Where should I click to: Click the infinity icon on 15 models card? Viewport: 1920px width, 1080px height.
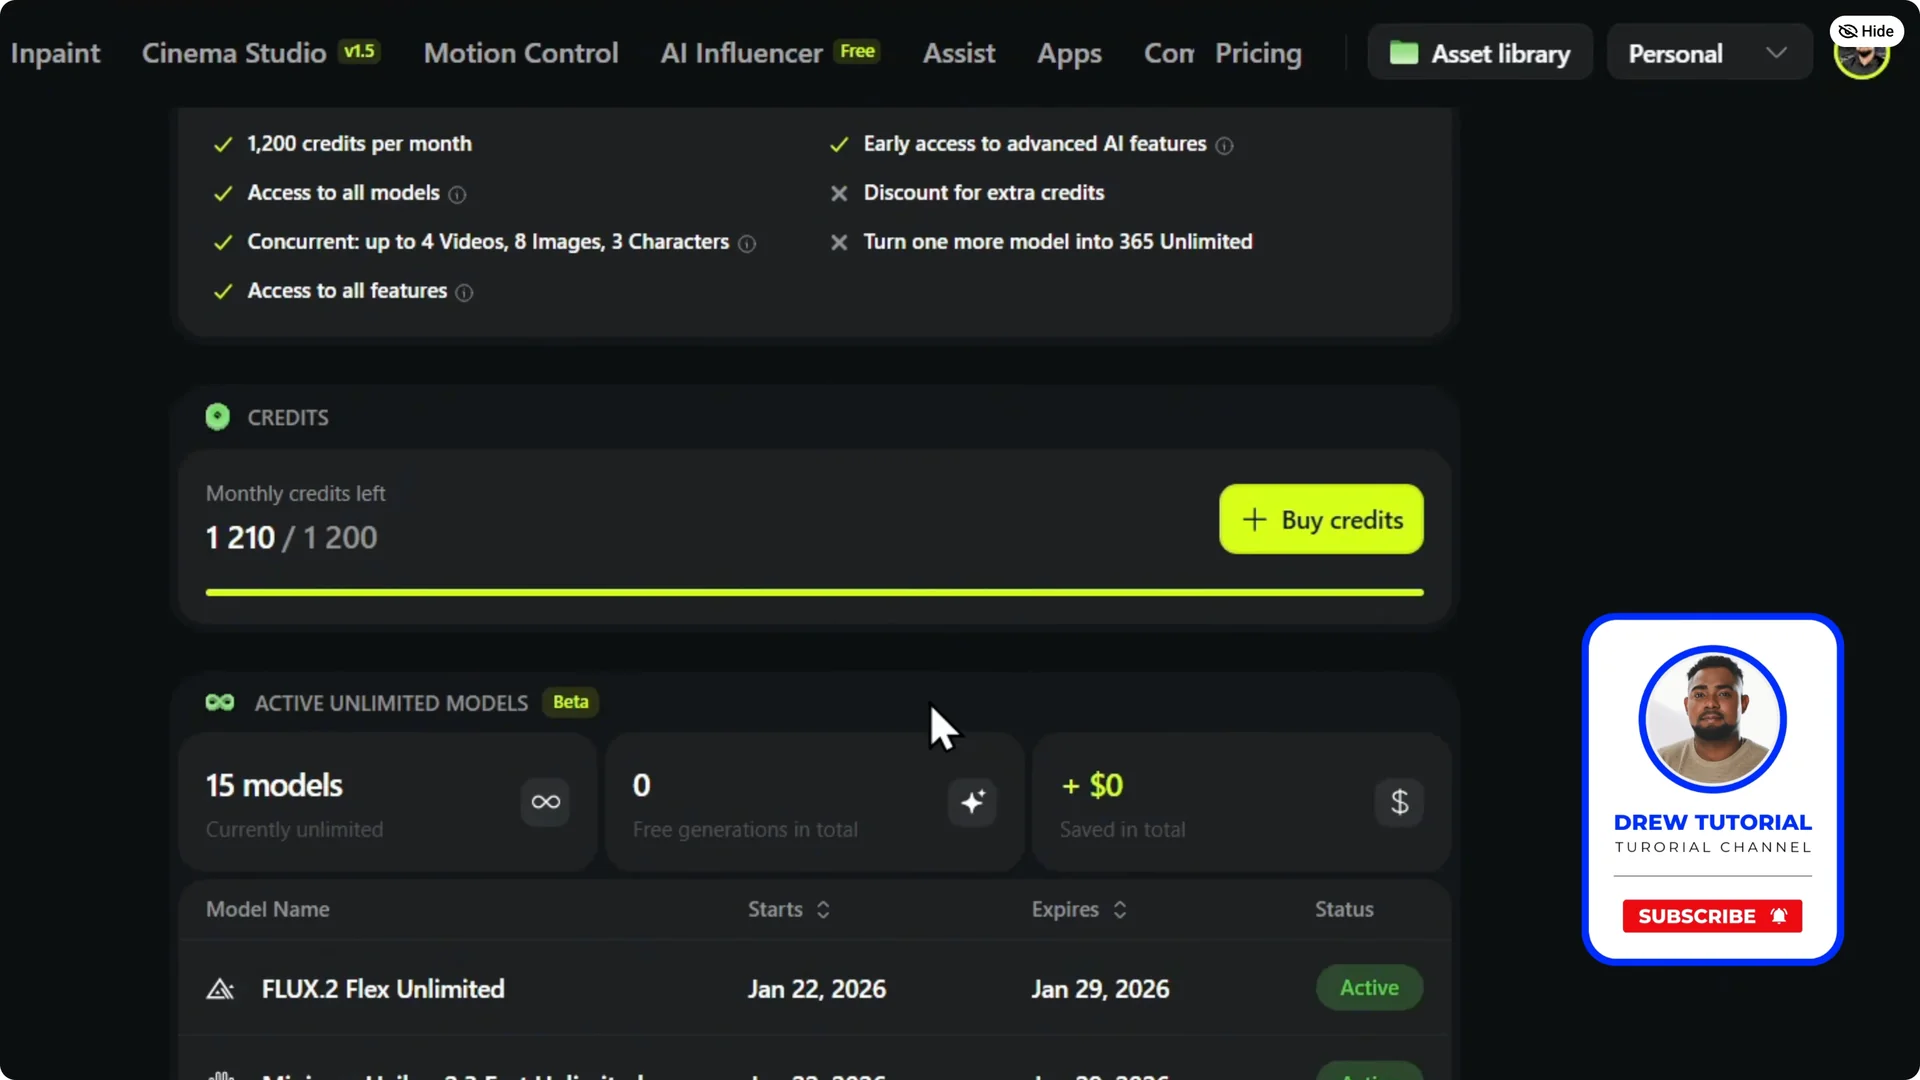(544, 802)
